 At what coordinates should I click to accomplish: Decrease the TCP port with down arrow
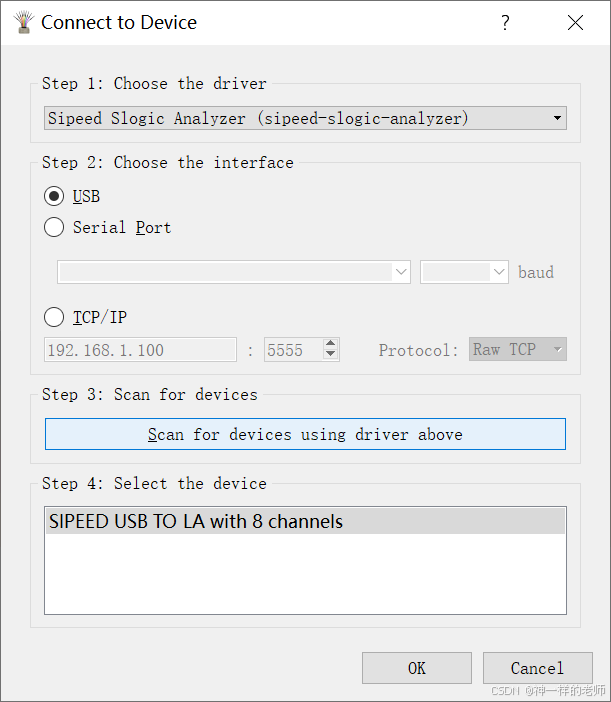[331, 355]
